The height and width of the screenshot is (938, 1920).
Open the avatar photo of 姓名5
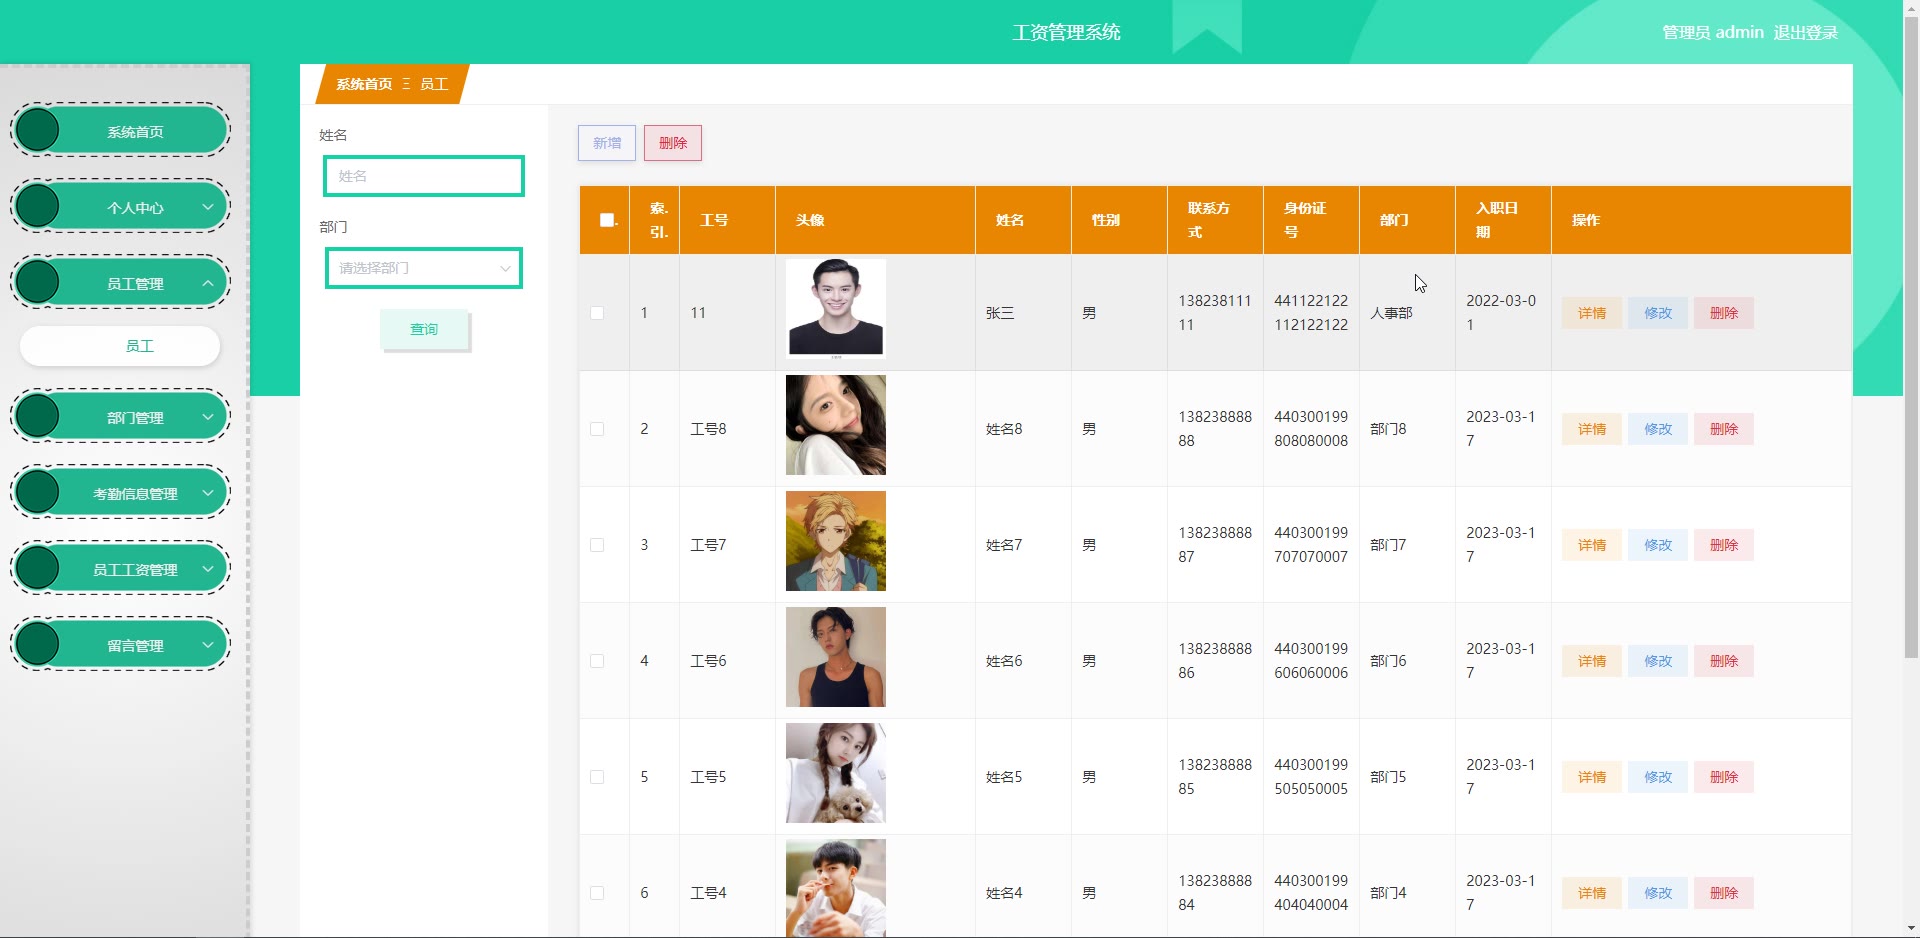[836, 773]
